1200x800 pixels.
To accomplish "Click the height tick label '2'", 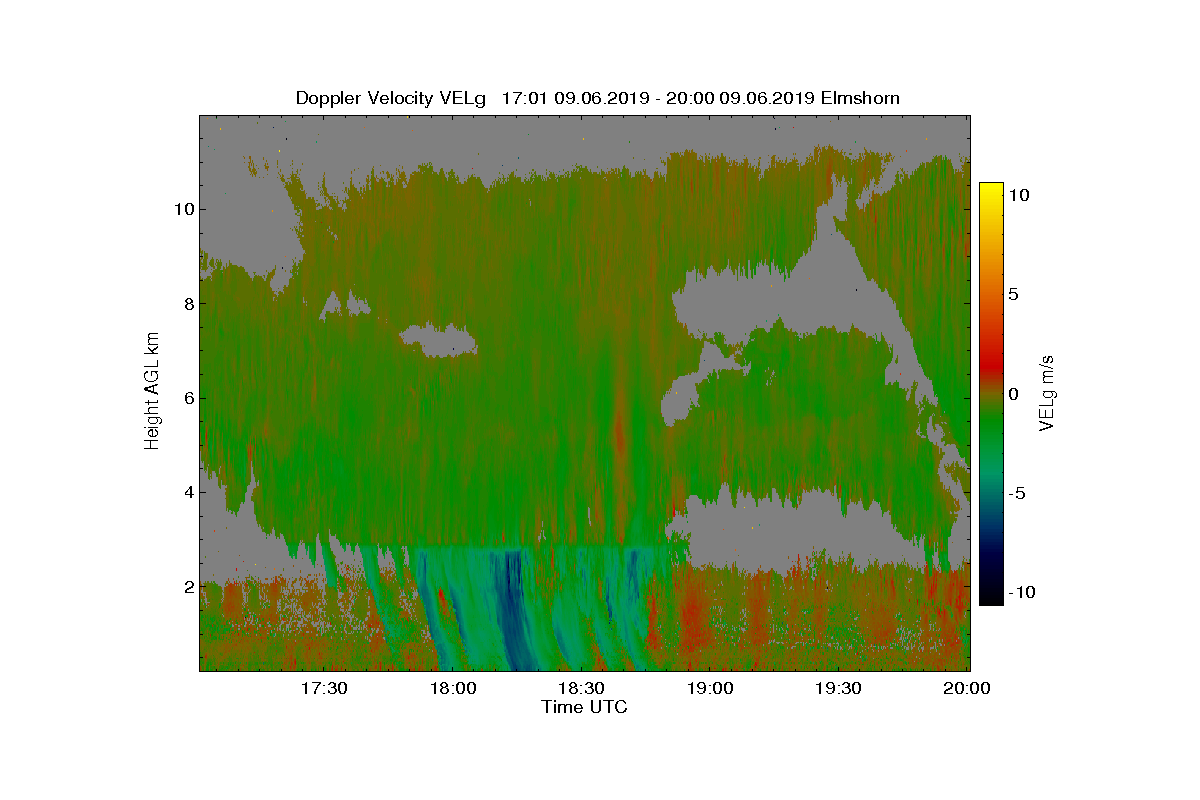I will [188, 586].
